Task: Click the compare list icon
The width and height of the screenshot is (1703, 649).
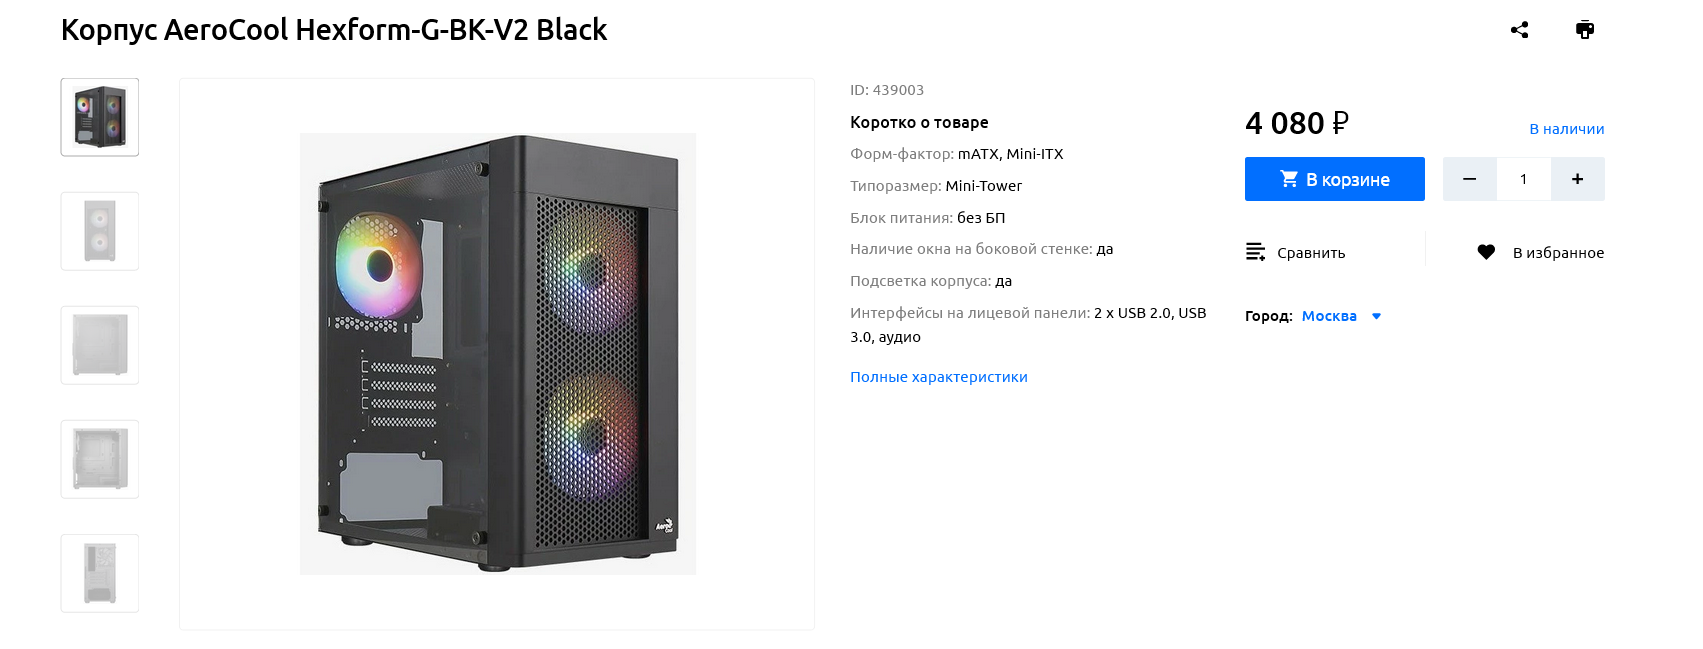Action: pos(1255,252)
